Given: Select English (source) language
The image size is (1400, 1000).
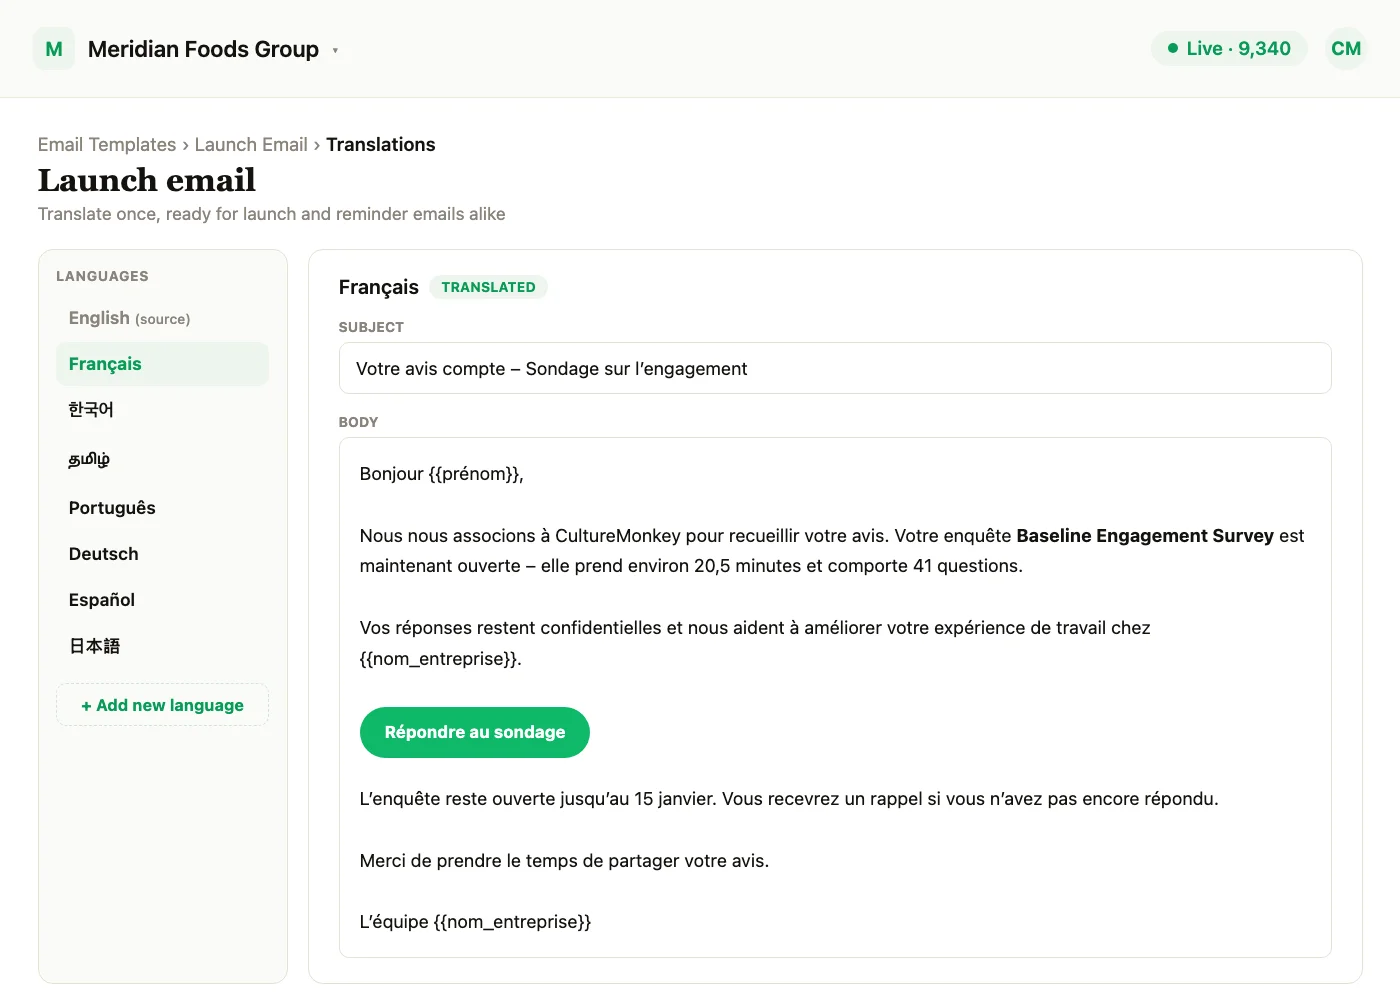Looking at the screenshot, I should 162,318.
